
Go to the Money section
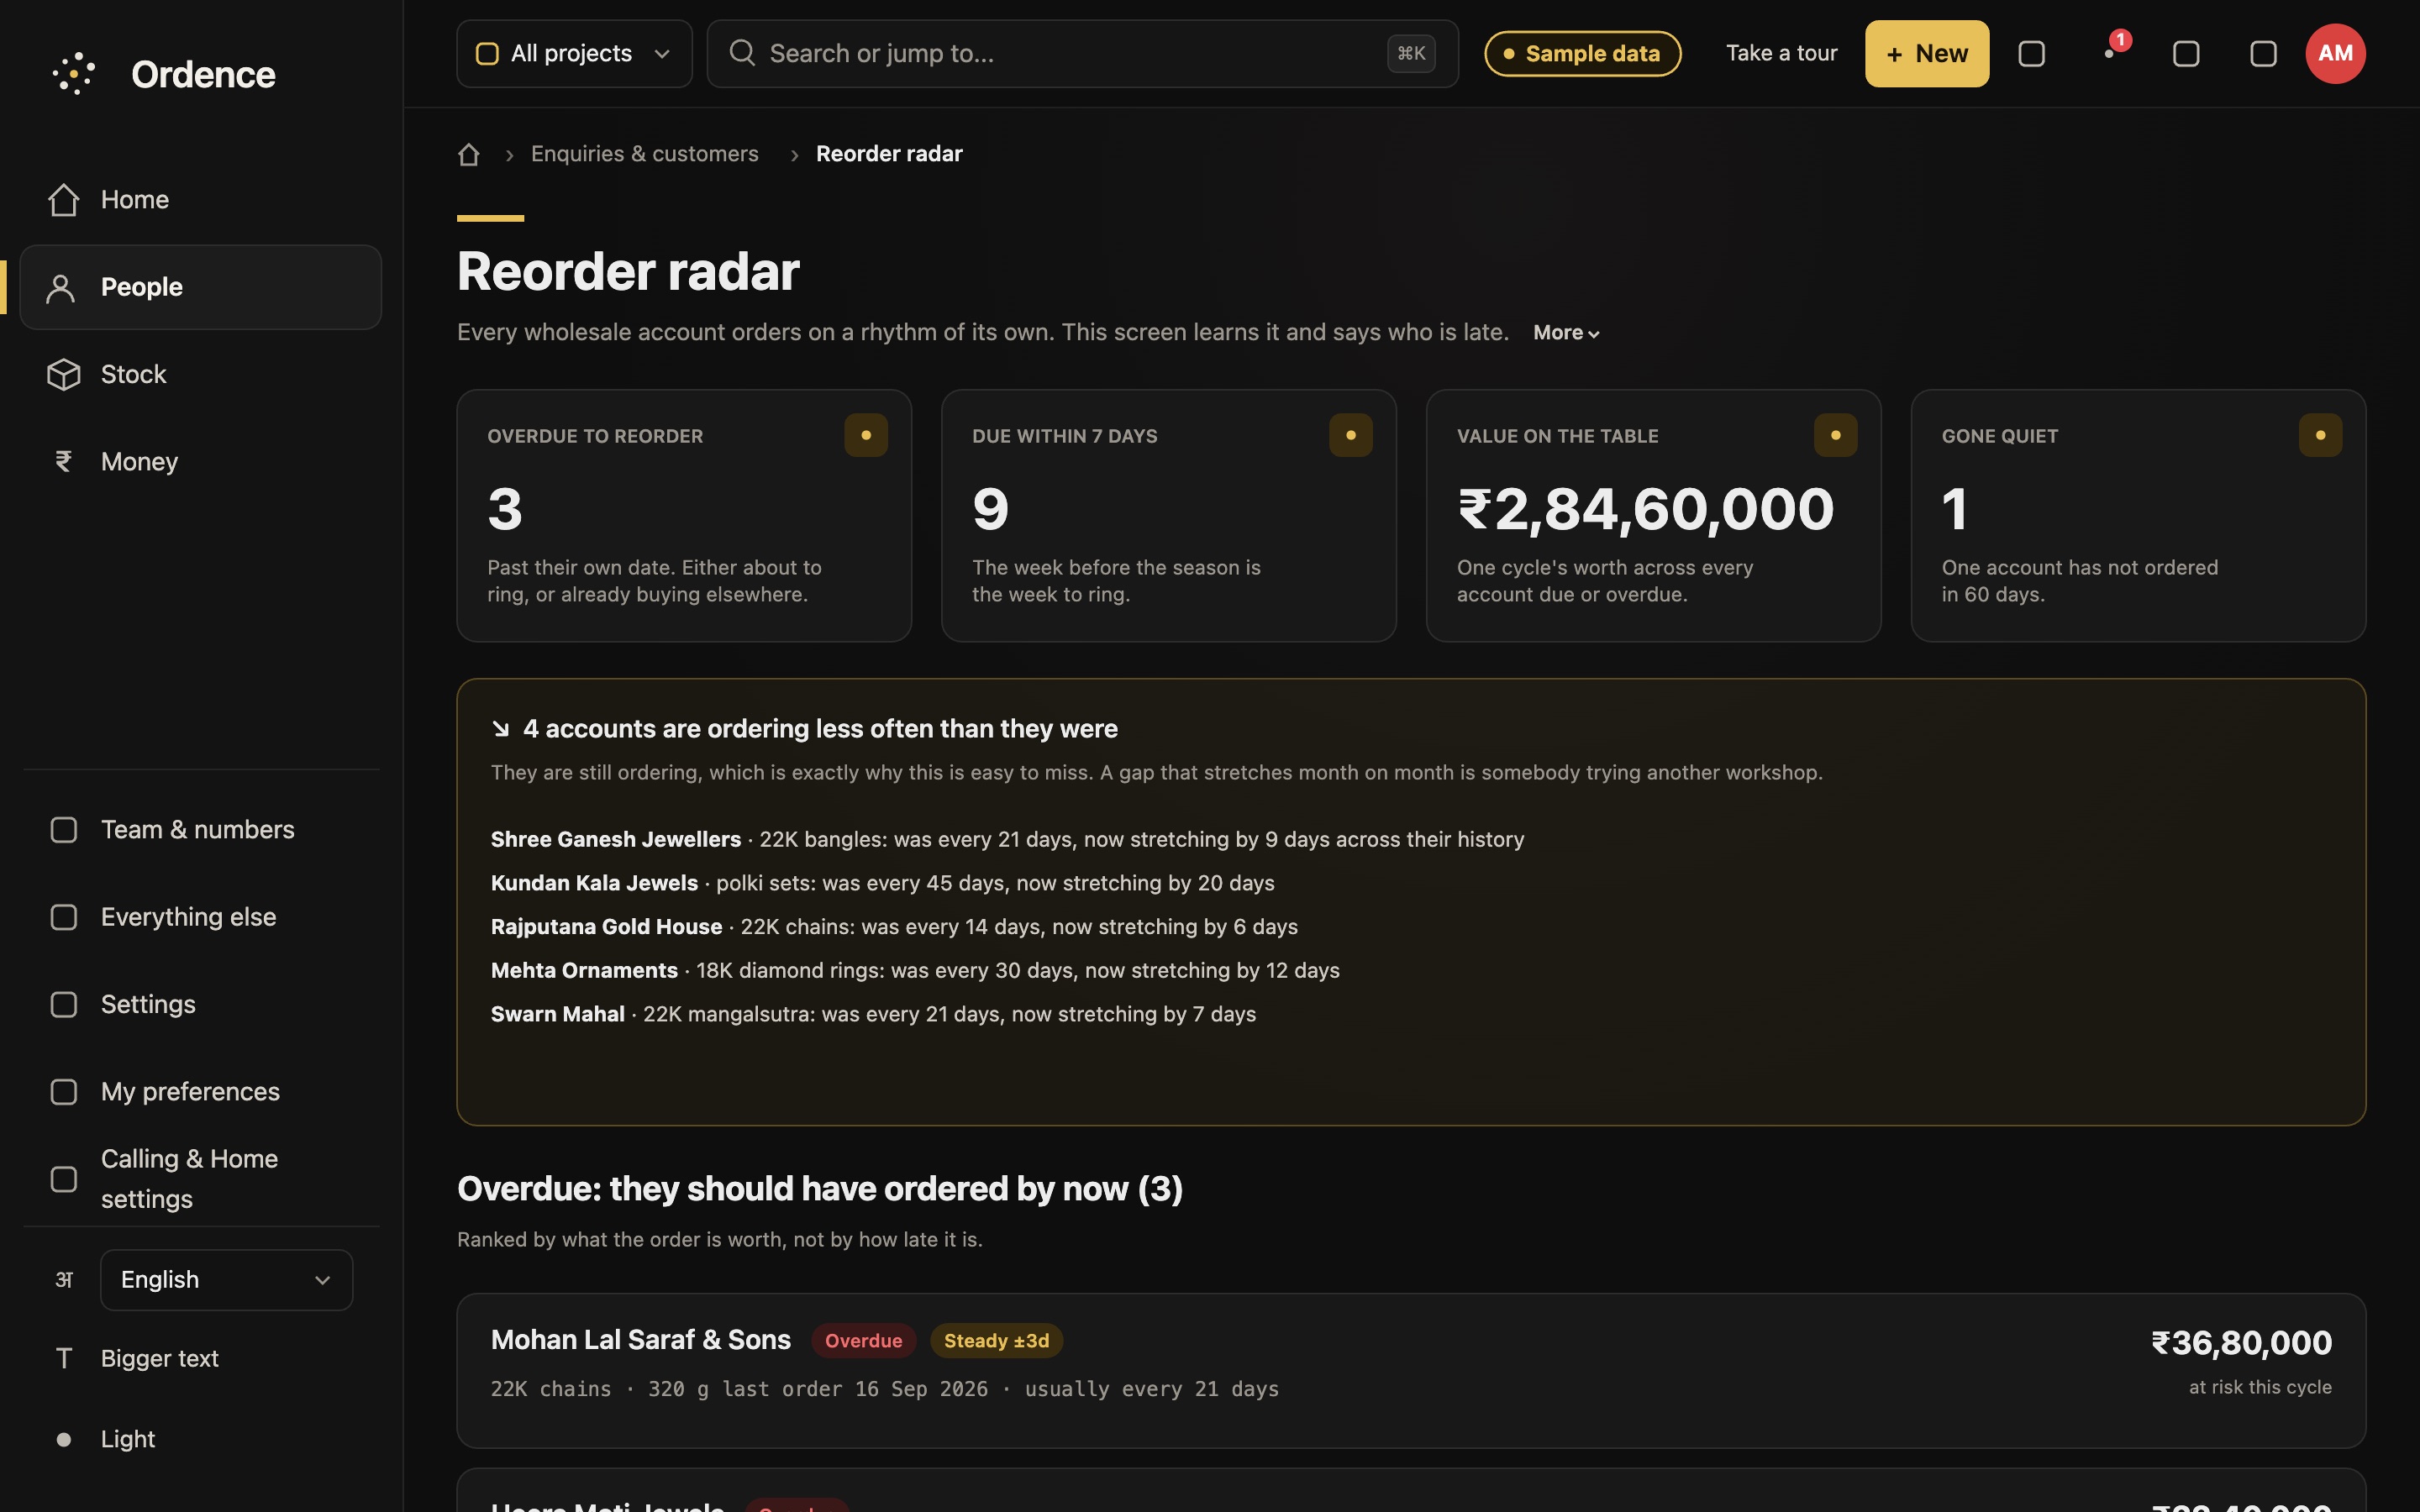200,461
